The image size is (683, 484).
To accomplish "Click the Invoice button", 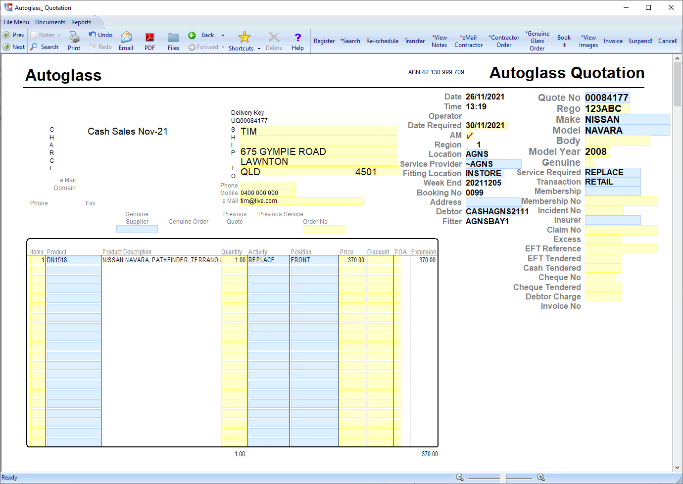I will pos(613,41).
